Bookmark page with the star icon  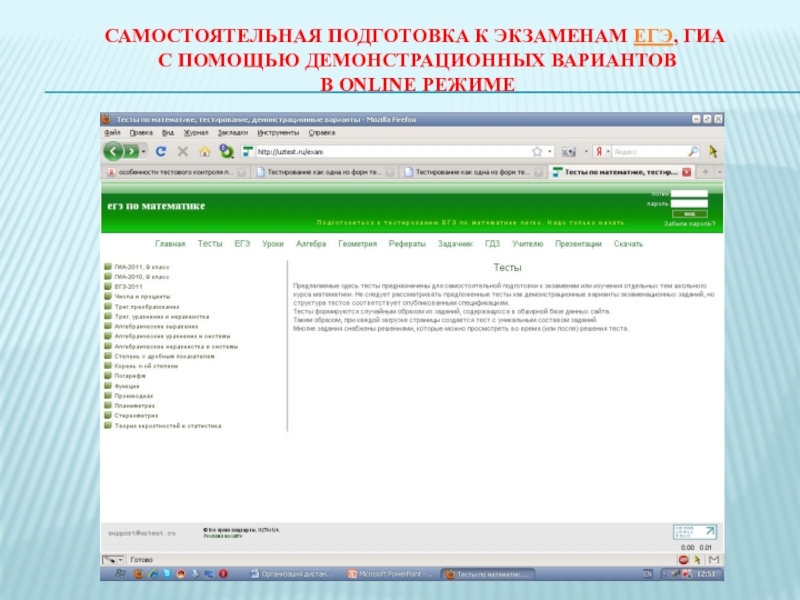(x=537, y=152)
